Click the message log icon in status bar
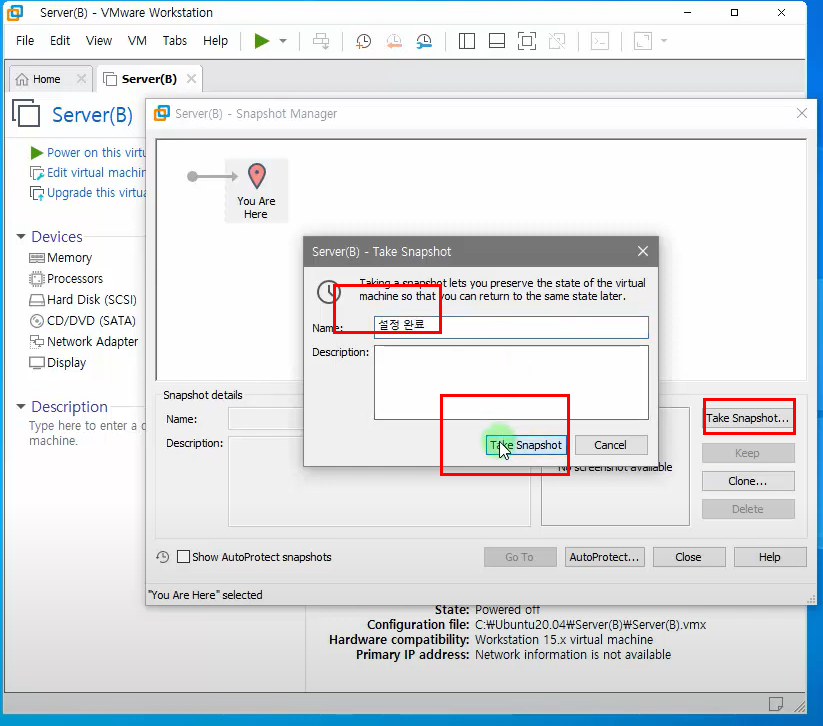This screenshot has height=726, width=823. [x=776, y=704]
